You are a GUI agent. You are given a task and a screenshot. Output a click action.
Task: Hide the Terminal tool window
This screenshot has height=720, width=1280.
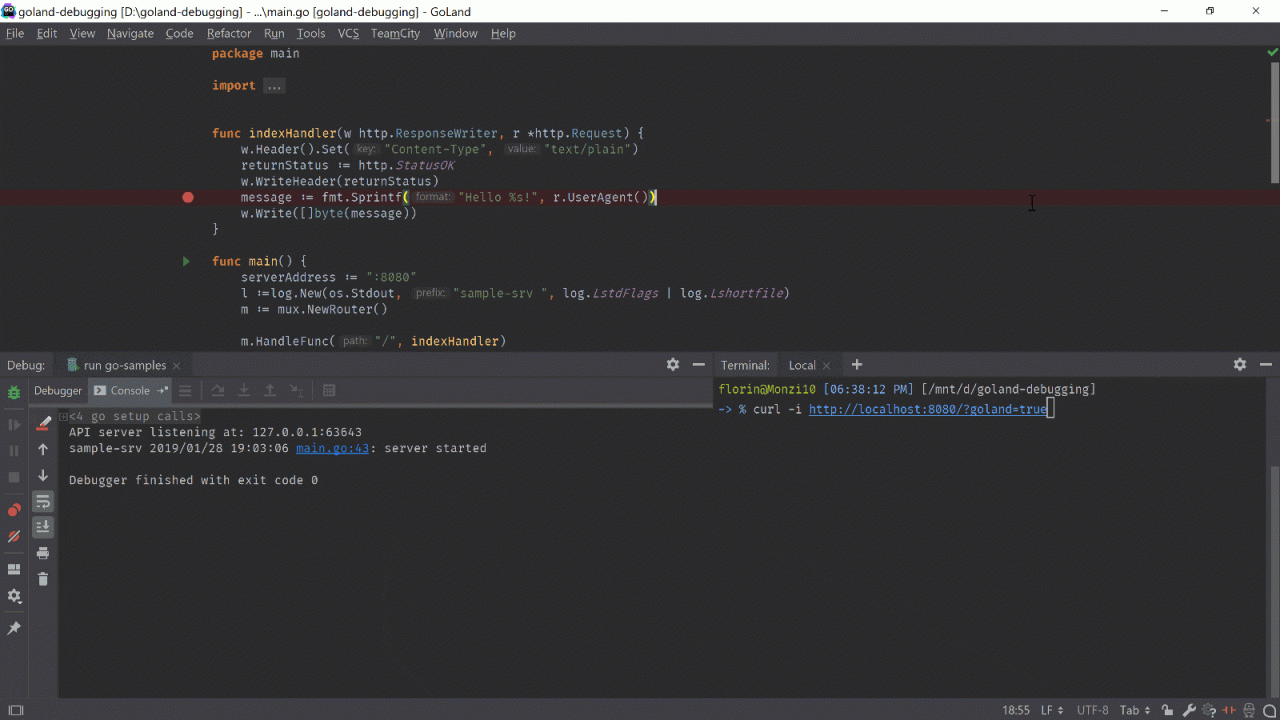[1266, 365]
